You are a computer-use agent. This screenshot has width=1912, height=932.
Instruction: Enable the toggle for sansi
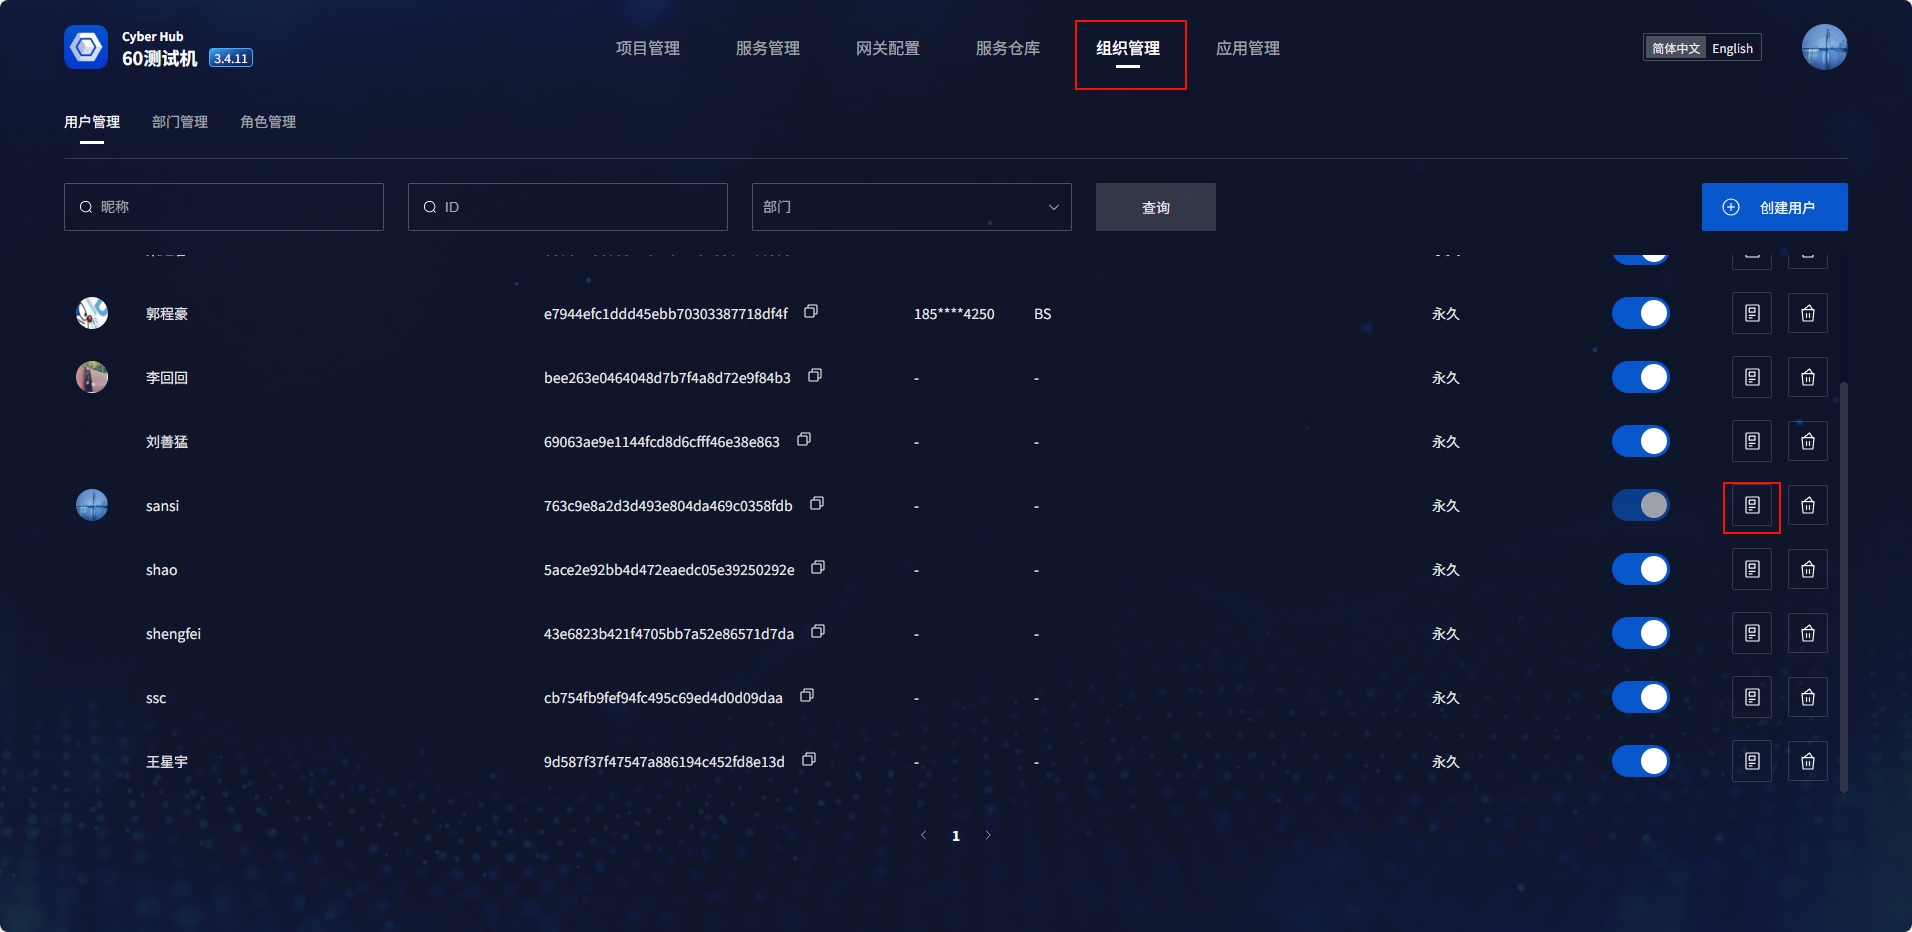click(1640, 506)
